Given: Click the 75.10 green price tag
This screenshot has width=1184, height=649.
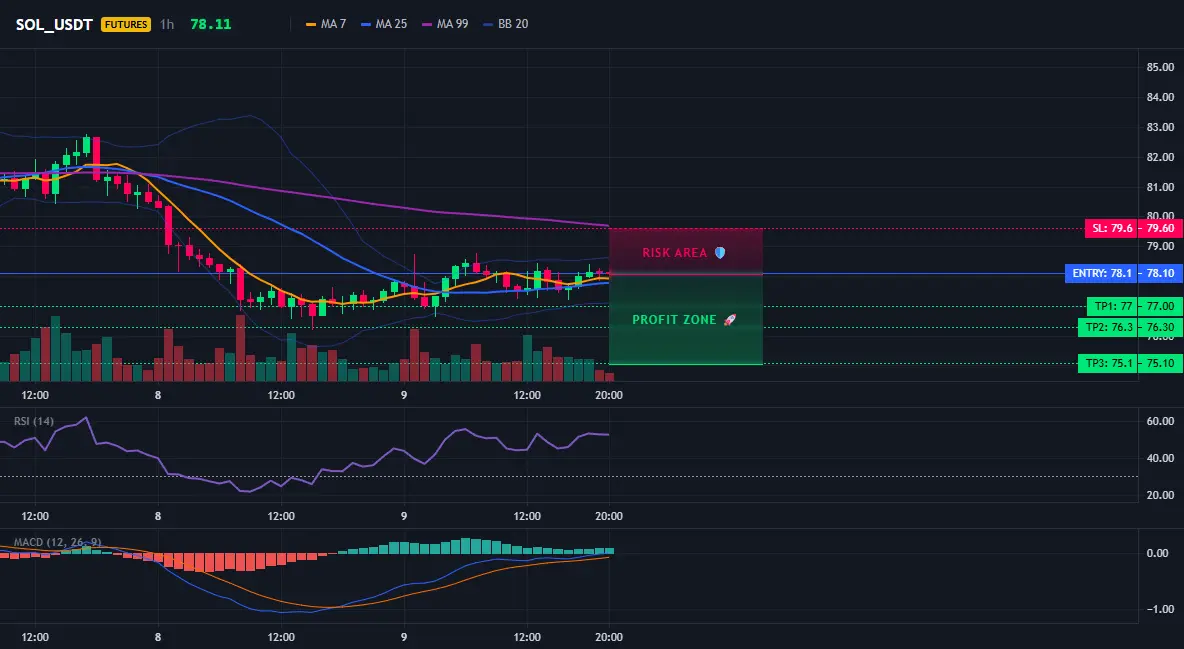Looking at the screenshot, I should 1161,363.
